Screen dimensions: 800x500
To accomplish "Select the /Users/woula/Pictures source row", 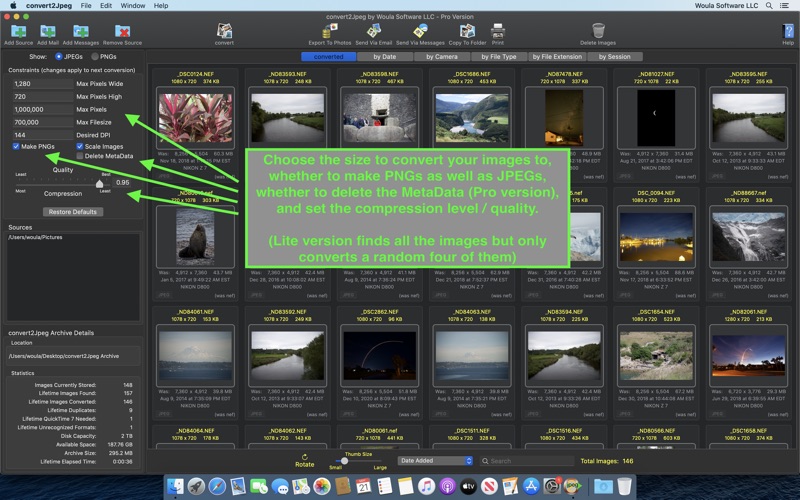I will [73, 237].
